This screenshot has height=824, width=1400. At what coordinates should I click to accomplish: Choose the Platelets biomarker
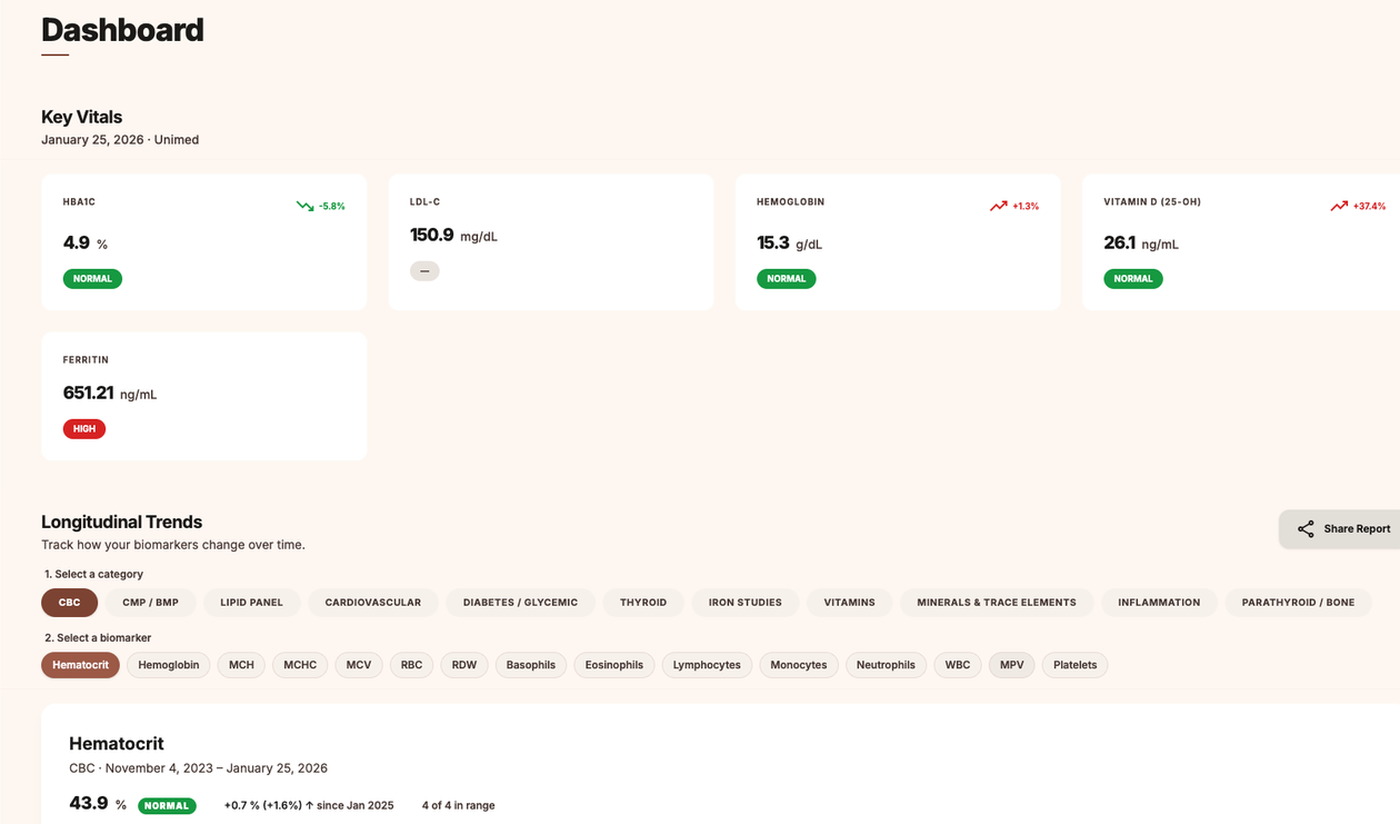1075,665
